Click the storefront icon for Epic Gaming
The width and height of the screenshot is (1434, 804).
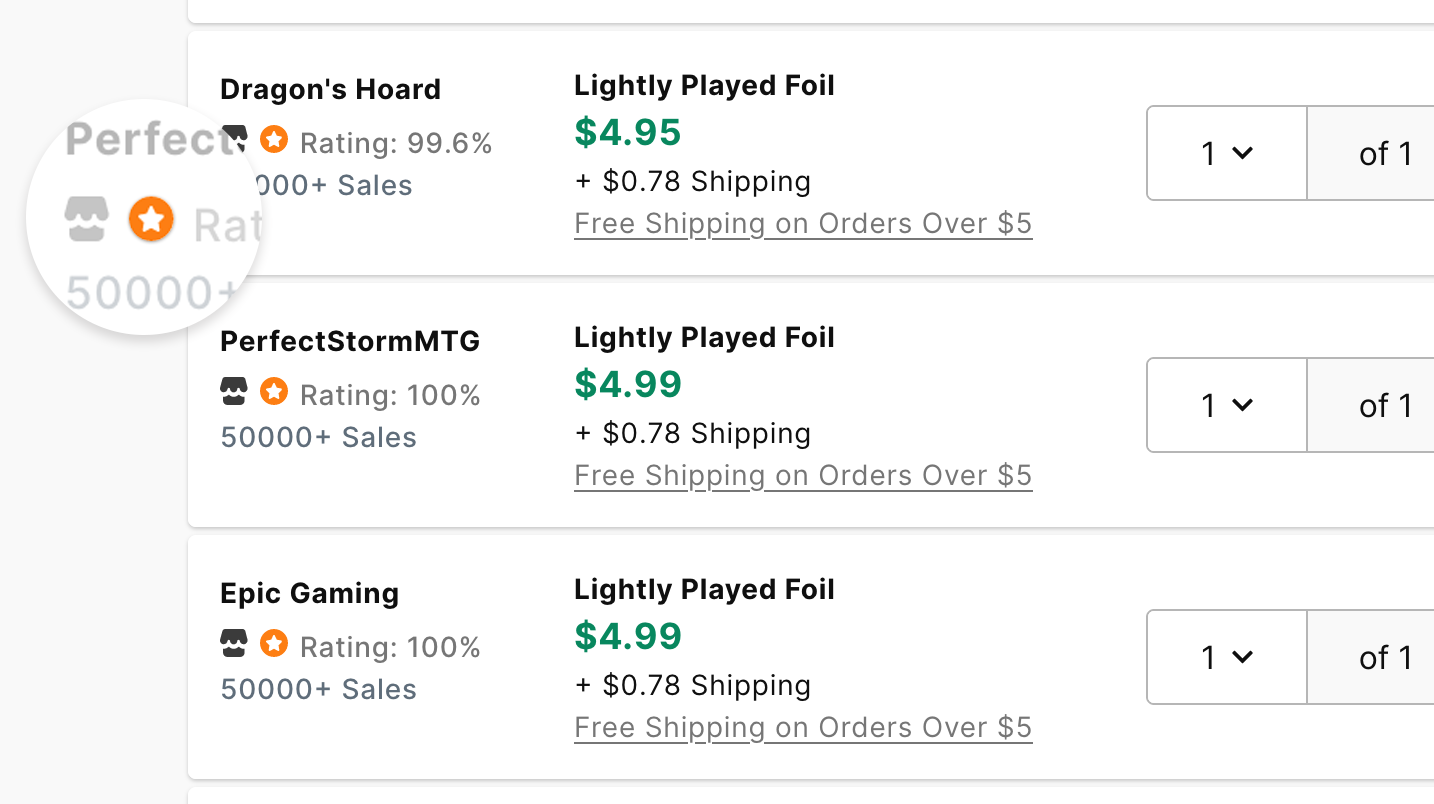click(x=234, y=643)
